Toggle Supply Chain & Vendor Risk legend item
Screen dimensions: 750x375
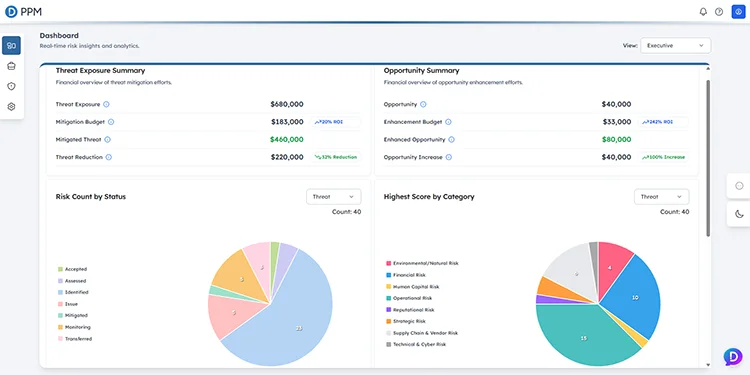coord(422,333)
